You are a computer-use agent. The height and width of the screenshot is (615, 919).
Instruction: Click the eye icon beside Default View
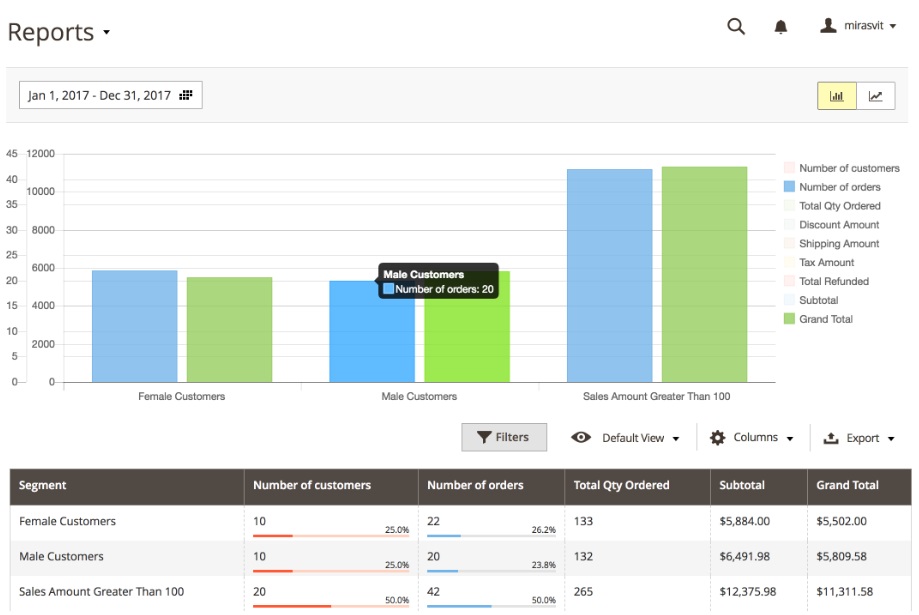click(581, 438)
